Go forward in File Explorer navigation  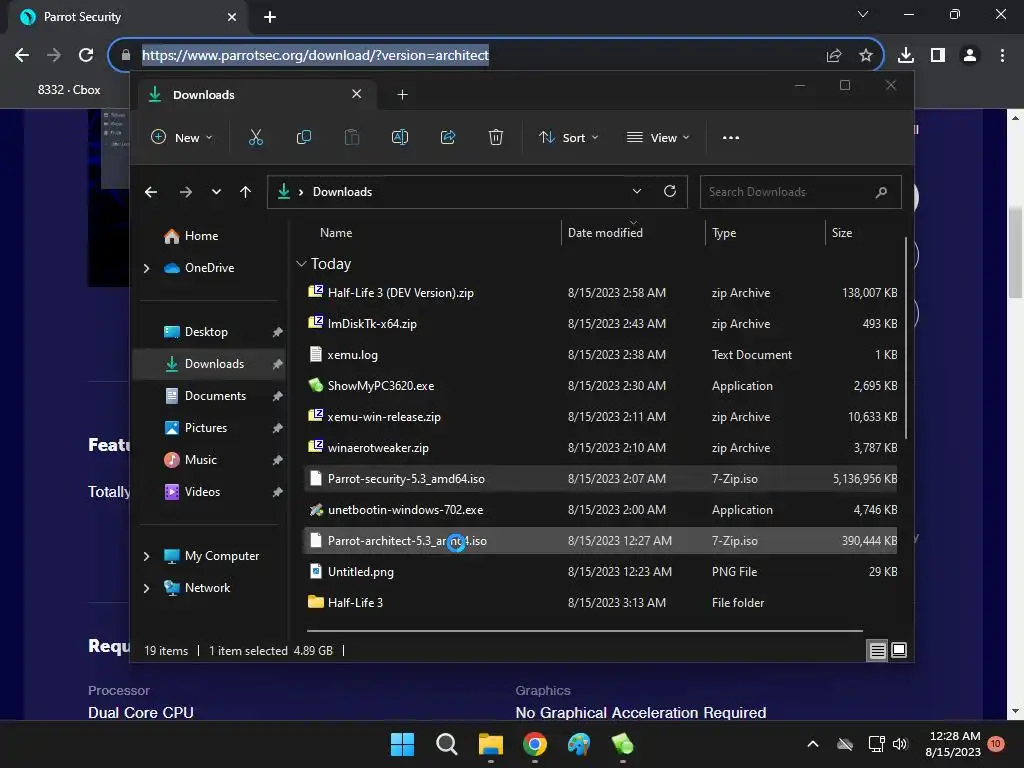185,192
